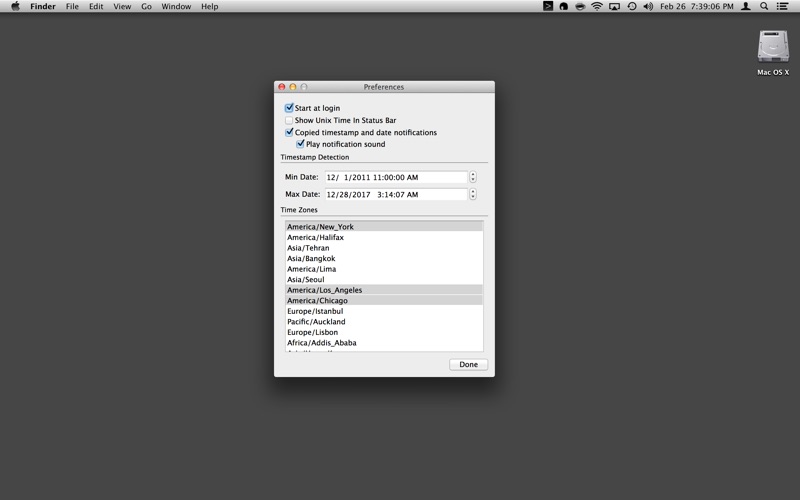Select Asia/Bangkok time zone

click(384, 258)
